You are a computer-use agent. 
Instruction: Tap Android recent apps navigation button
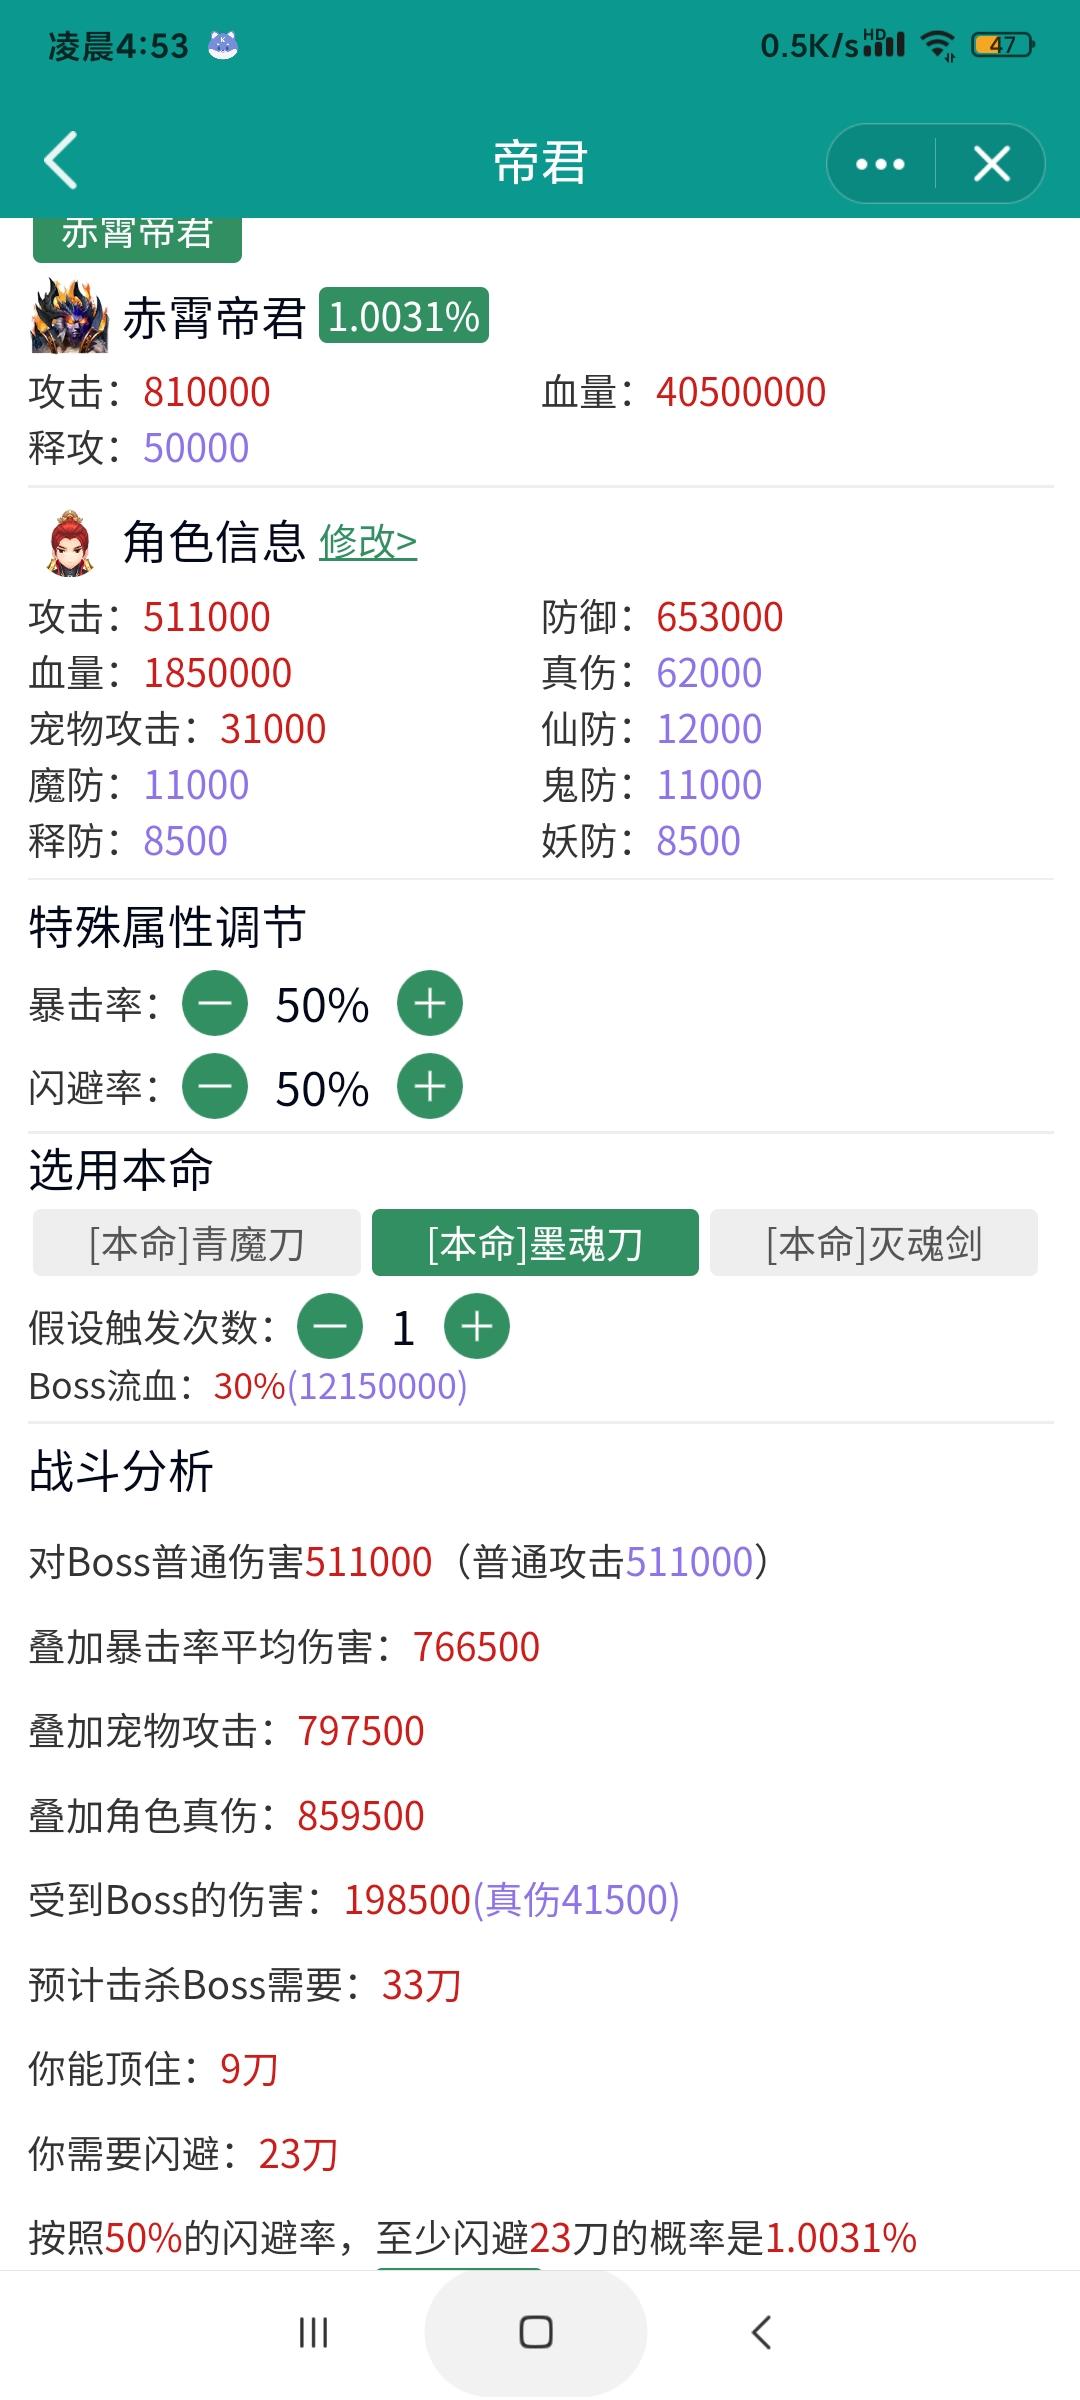click(x=313, y=2333)
